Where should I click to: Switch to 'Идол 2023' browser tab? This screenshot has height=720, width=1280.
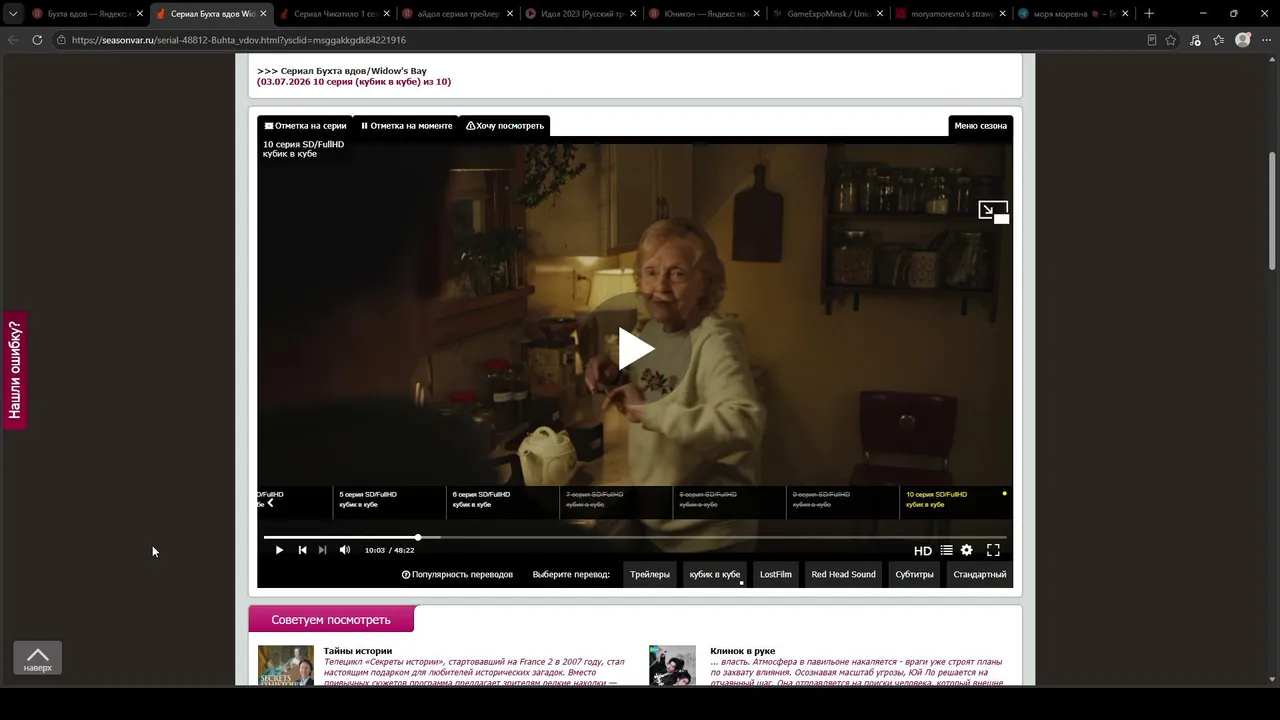(581, 14)
